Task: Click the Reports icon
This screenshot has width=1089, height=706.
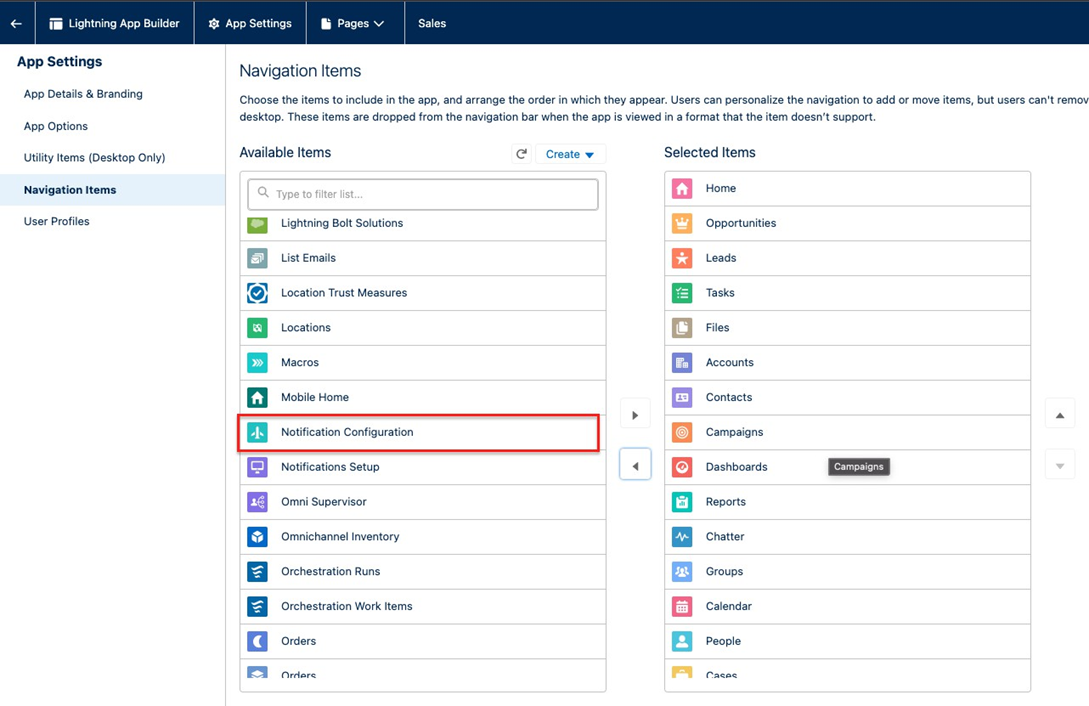Action: (682, 501)
